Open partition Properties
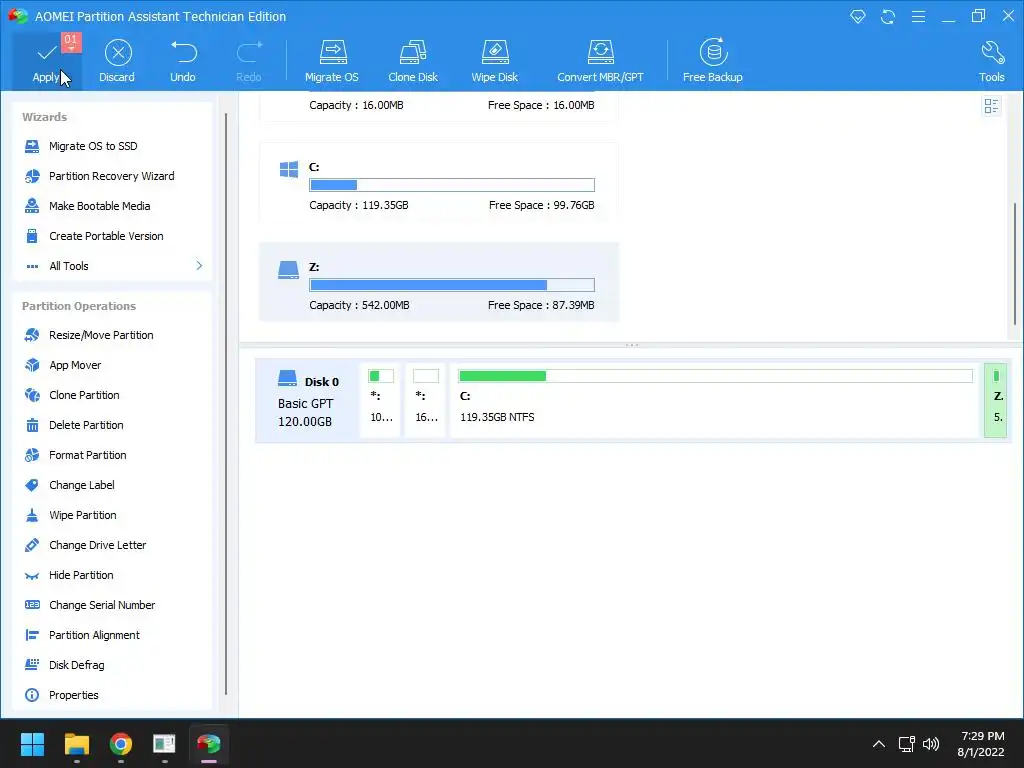Image resolution: width=1024 pixels, height=768 pixels. (x=73, y=696)
